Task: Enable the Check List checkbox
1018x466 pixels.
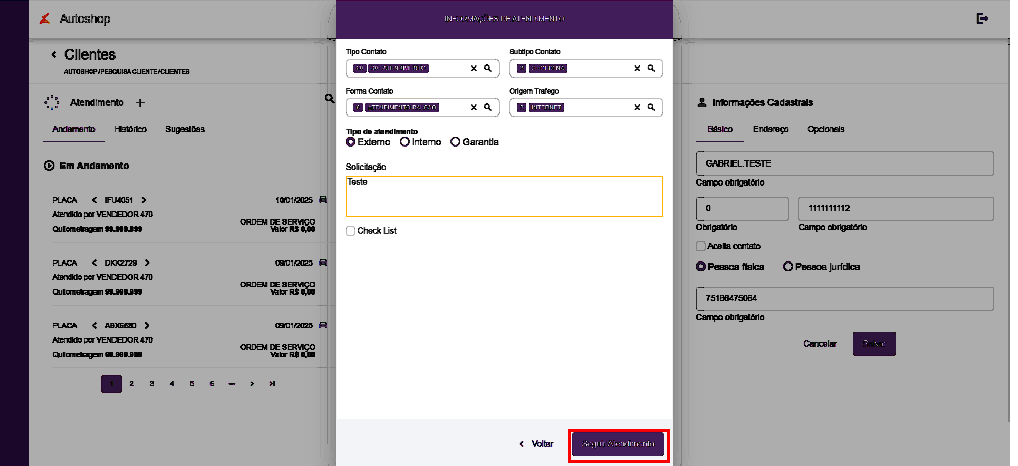Action: click(x=351, y=230)
